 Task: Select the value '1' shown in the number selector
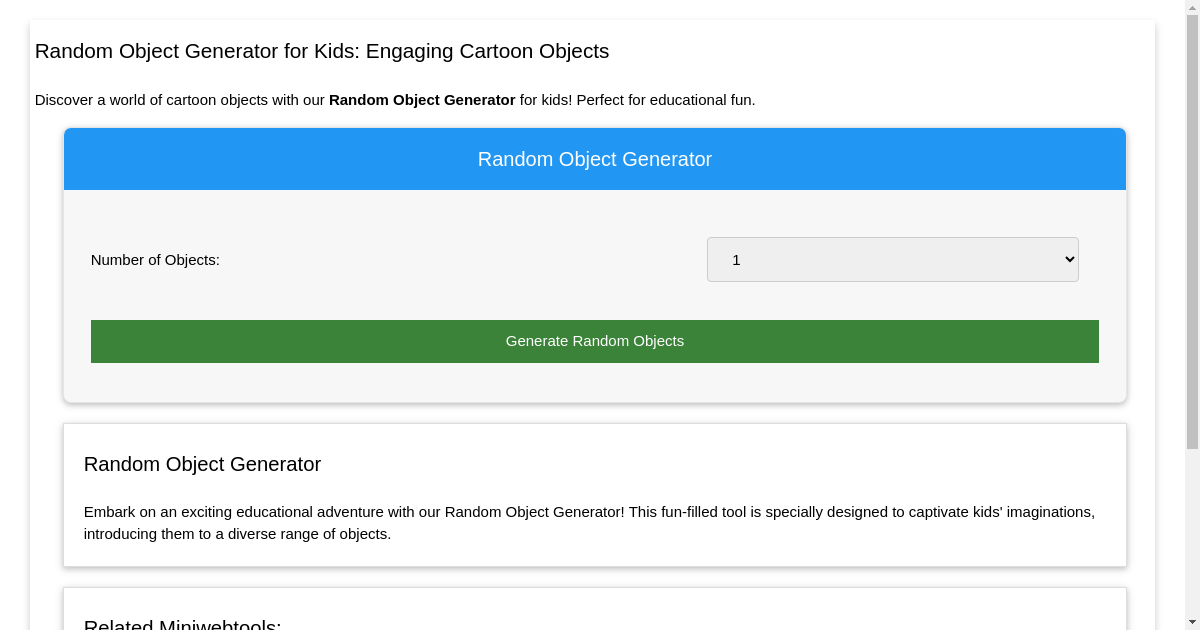pyautogui.click(x=737, y=260)
